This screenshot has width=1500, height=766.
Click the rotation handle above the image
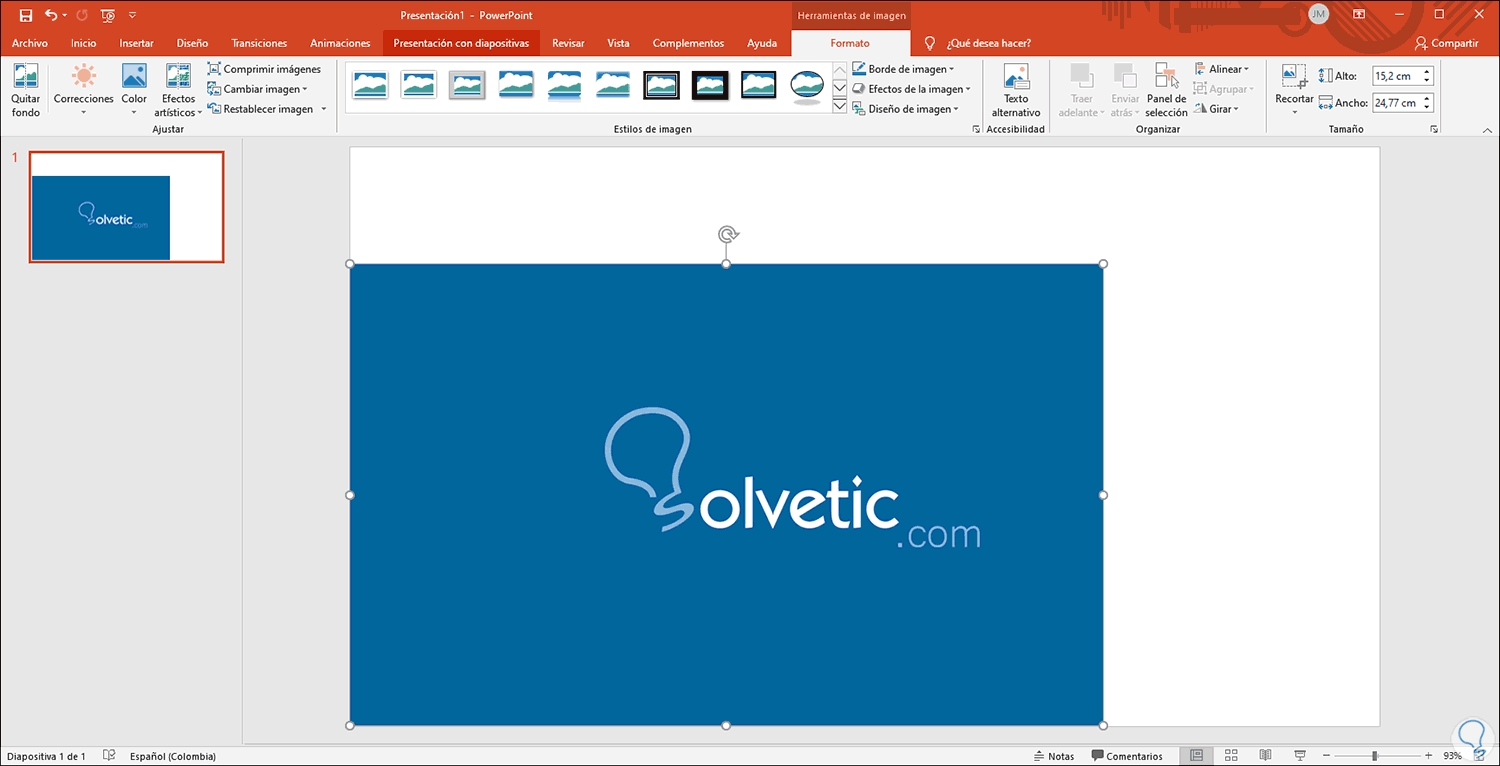pyautogui.click(x=727, y=234)
